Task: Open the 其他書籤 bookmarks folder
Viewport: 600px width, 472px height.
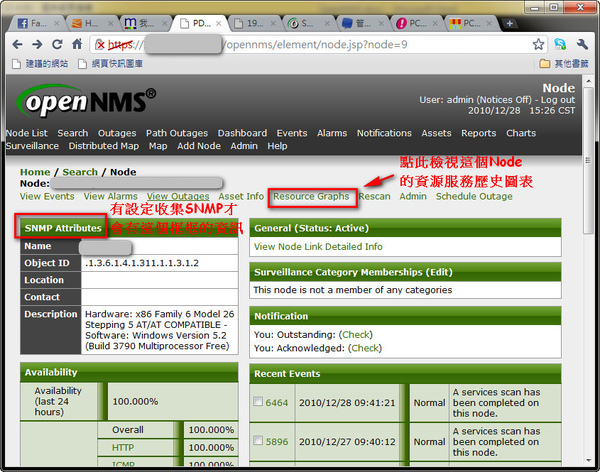Action: tap(564, 64)
